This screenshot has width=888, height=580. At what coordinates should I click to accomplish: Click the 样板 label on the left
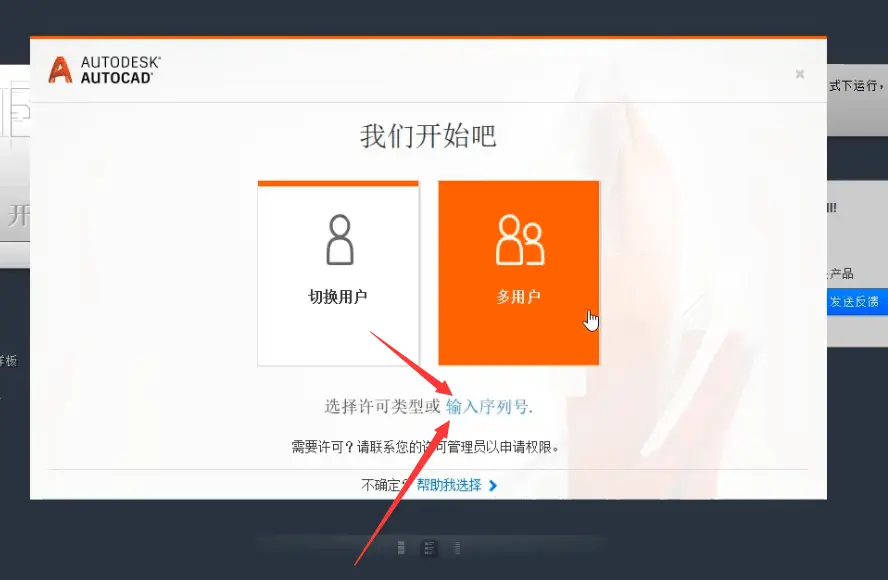(8, 361)
